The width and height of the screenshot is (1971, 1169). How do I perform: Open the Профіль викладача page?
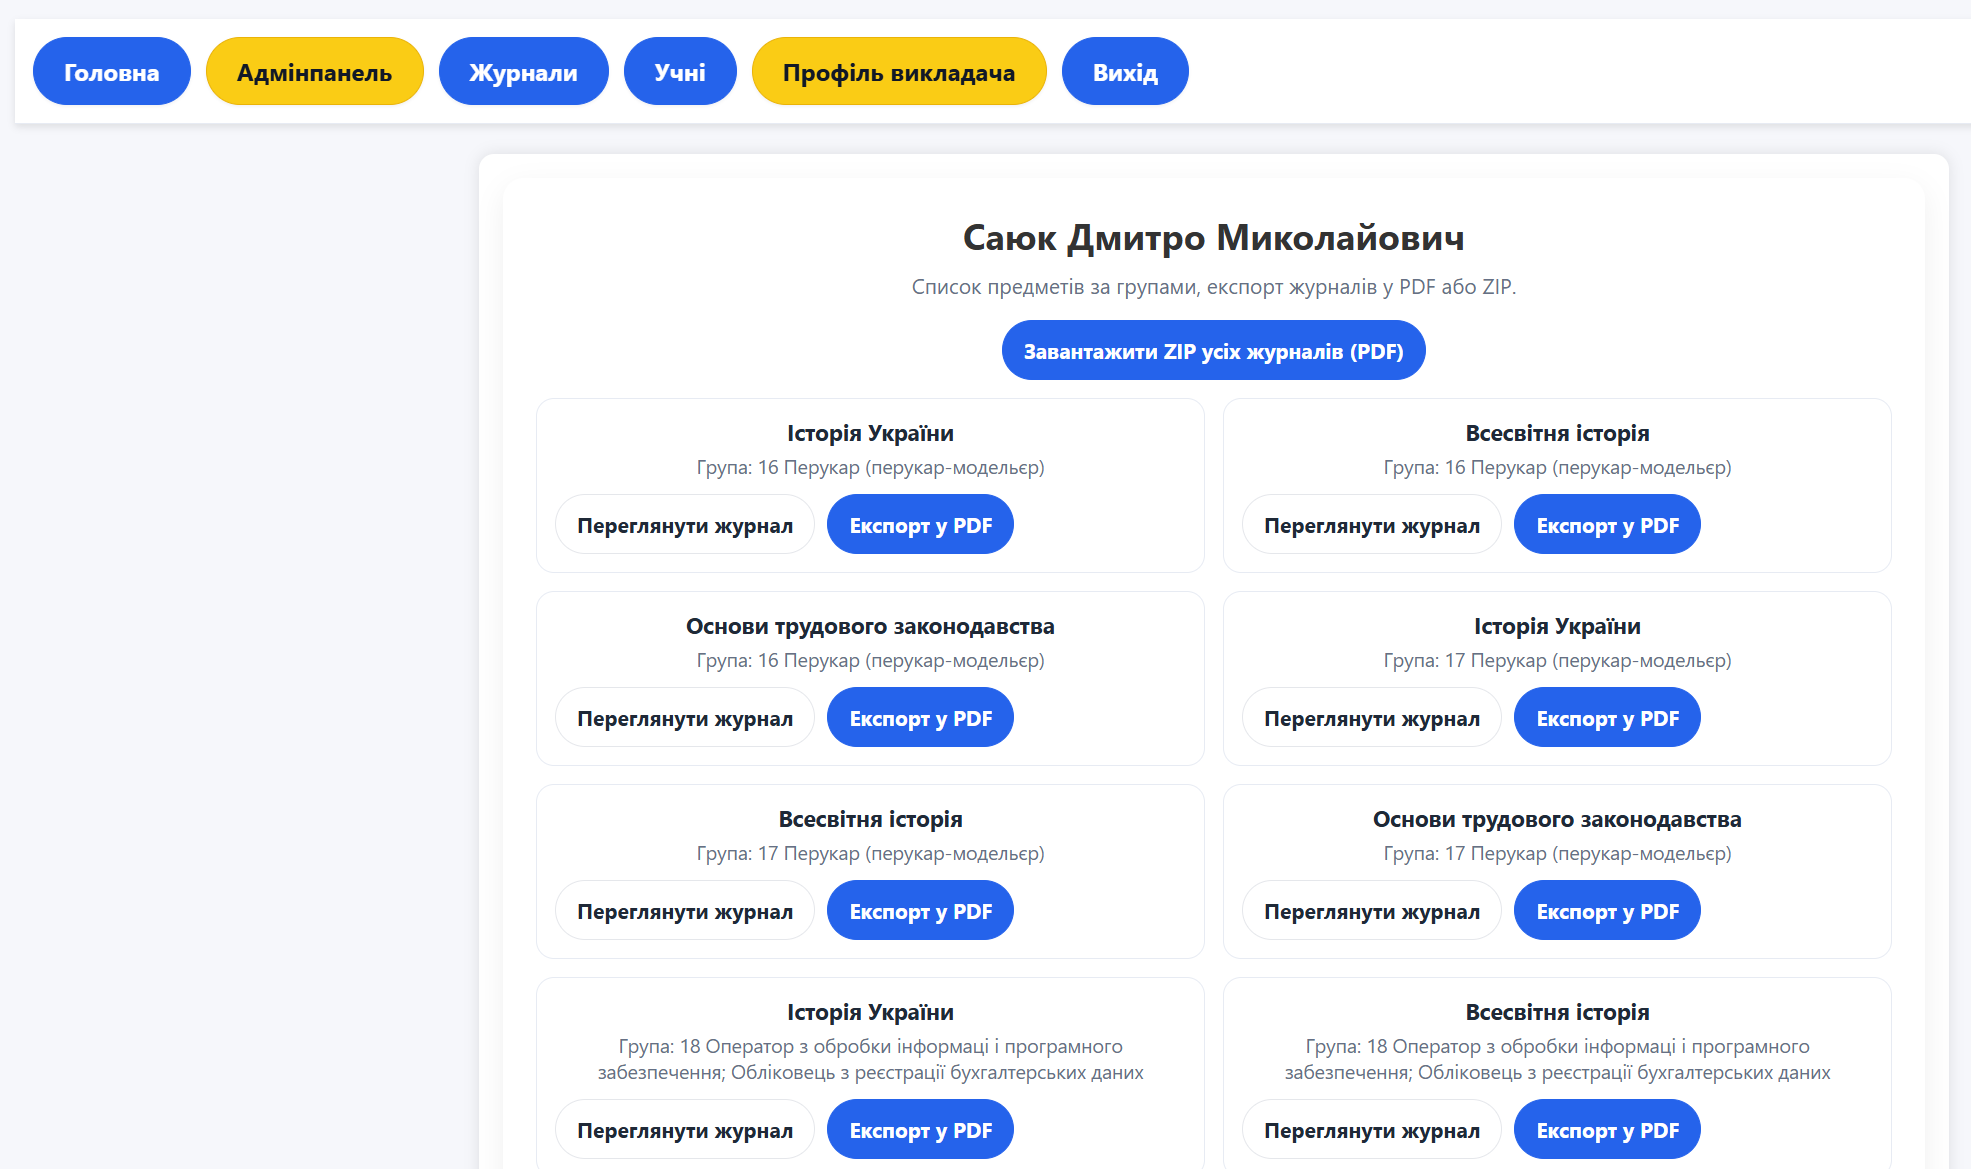899,70
